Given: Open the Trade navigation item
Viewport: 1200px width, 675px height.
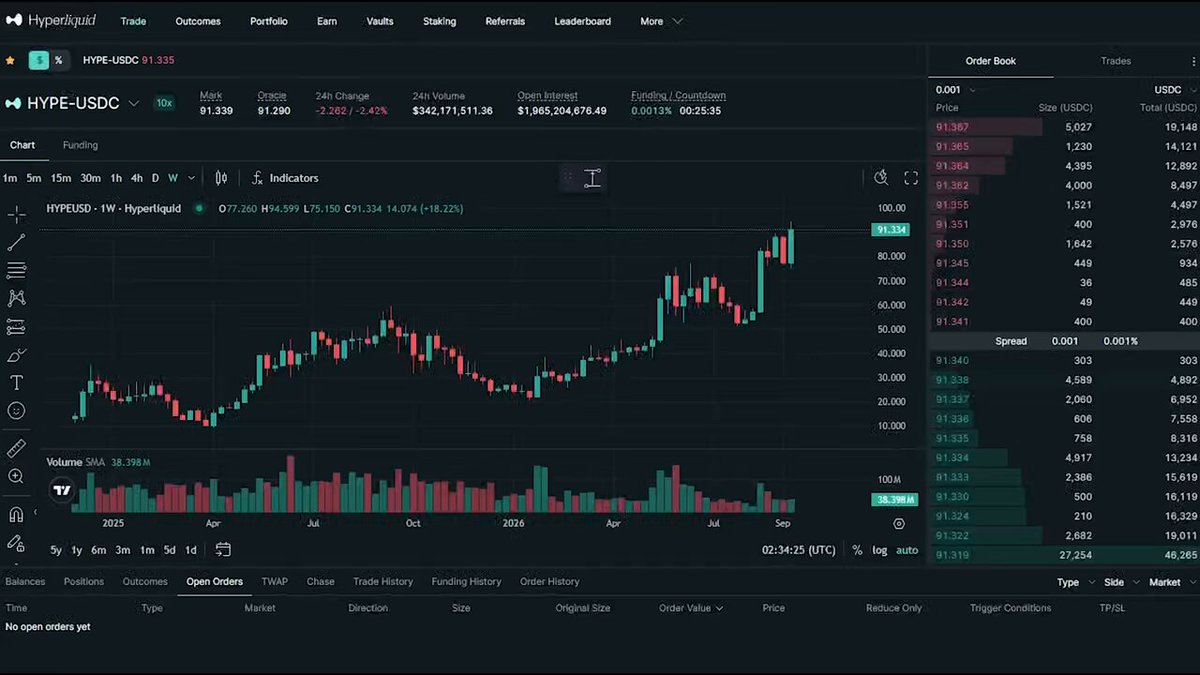Looking at the screenshot, I should (133, 21).
